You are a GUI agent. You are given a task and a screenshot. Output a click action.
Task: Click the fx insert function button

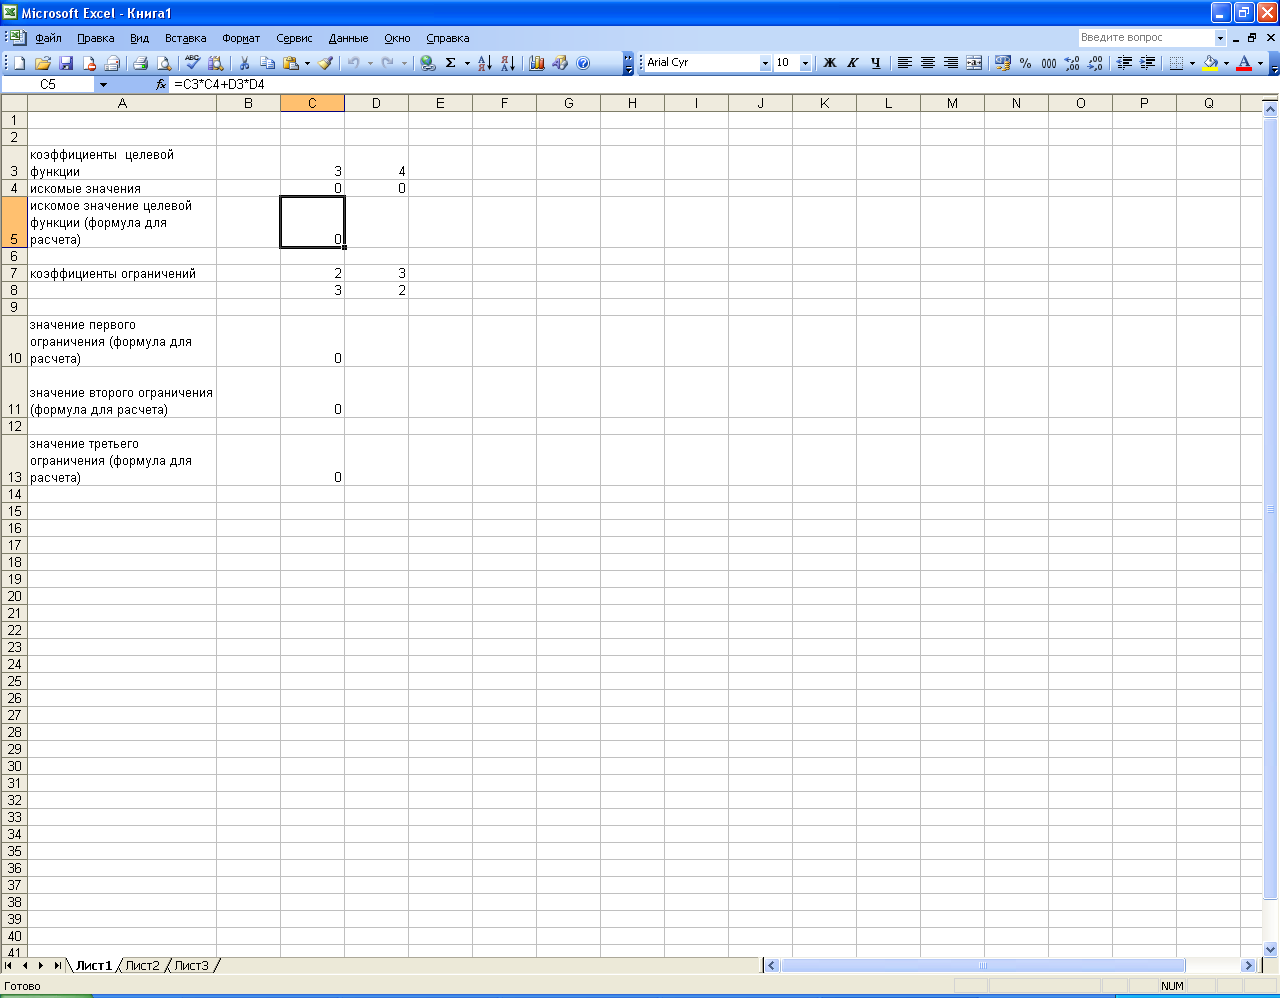click(161, 85)
